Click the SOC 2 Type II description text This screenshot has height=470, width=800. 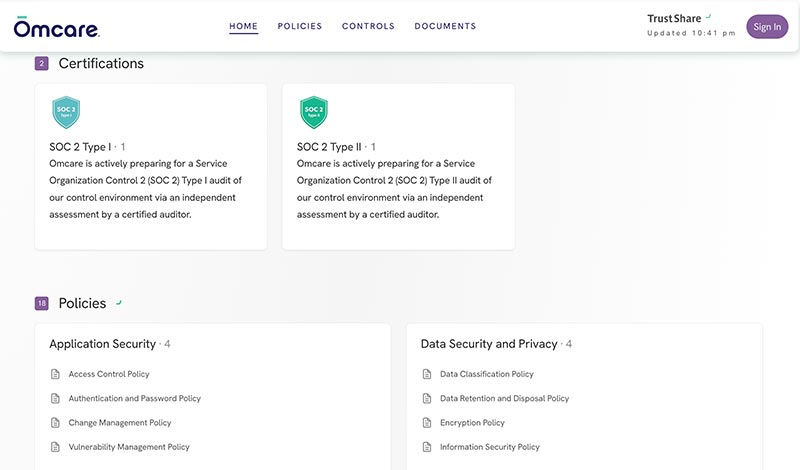coord(394,189)
